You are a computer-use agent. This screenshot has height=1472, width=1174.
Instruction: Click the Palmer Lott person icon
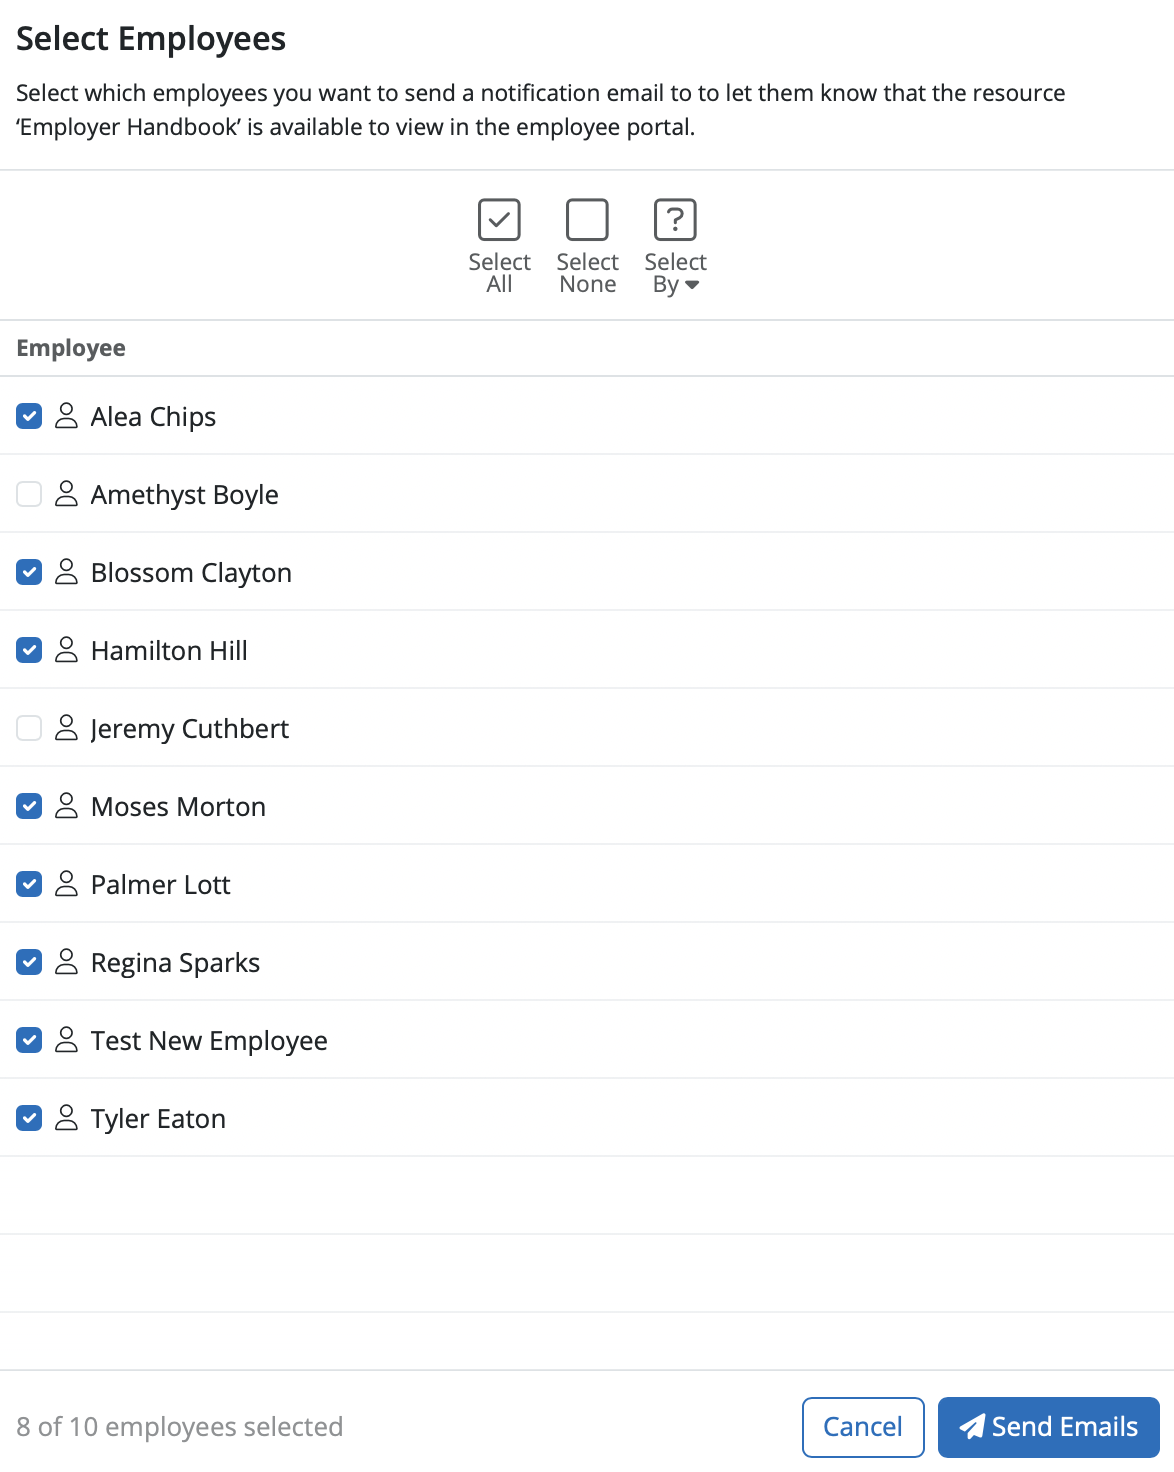(x=66, y=884)
